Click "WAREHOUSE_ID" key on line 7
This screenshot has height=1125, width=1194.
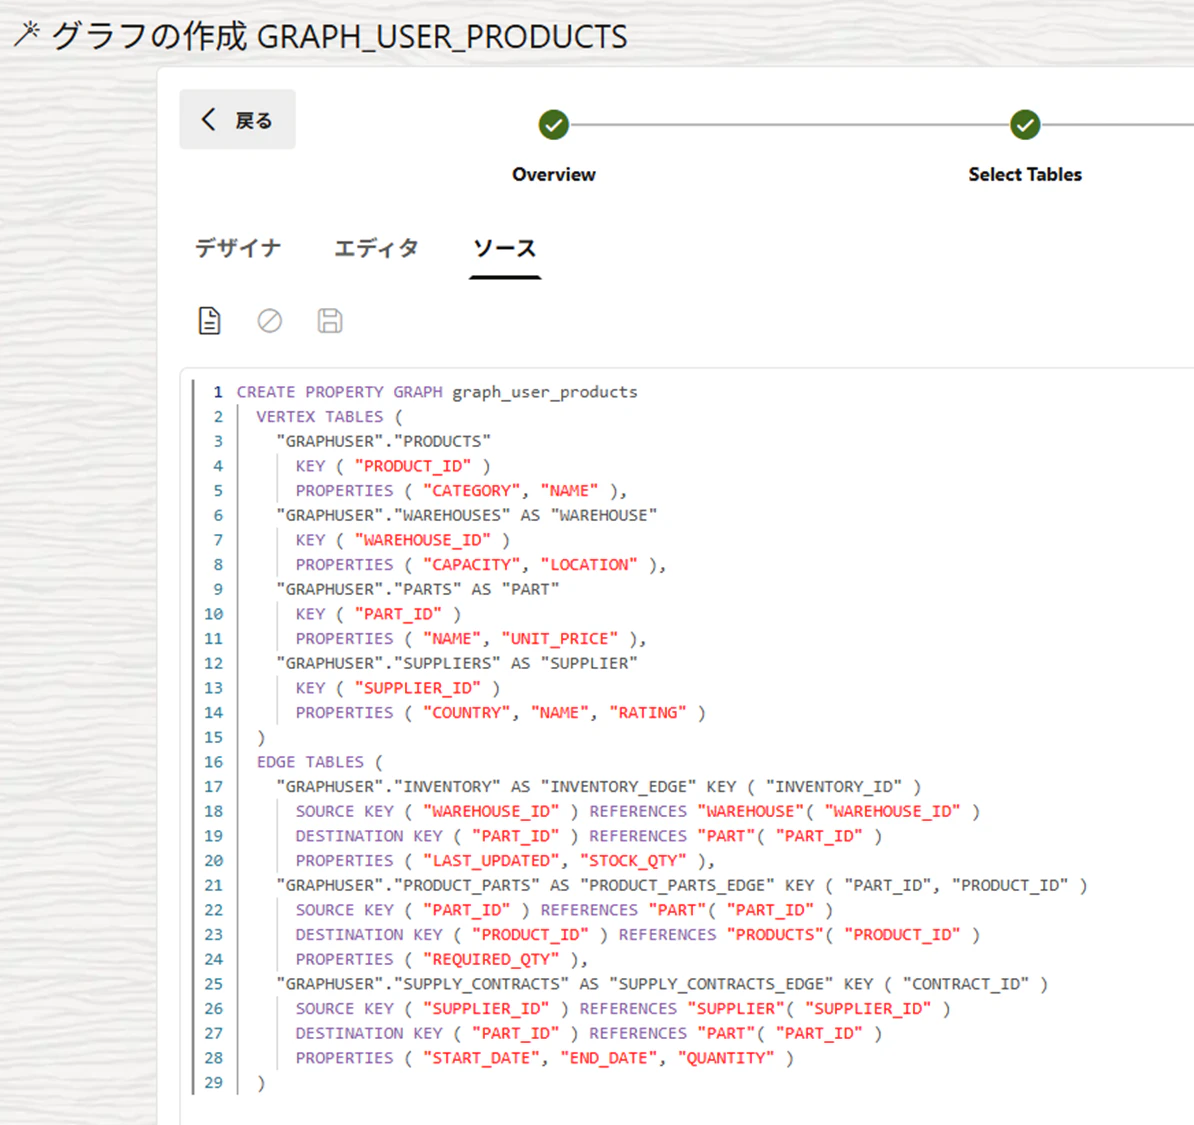point(423,540)
